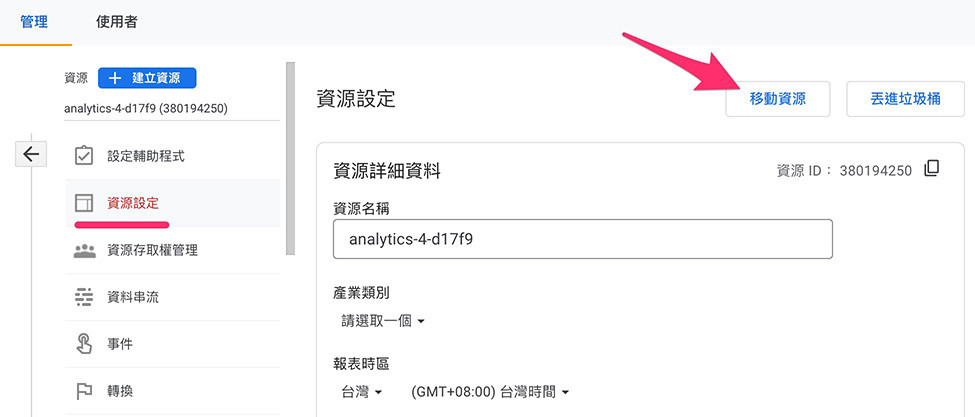Click the back arrow collapse icon
975x417 pixels.
point(30,154)
